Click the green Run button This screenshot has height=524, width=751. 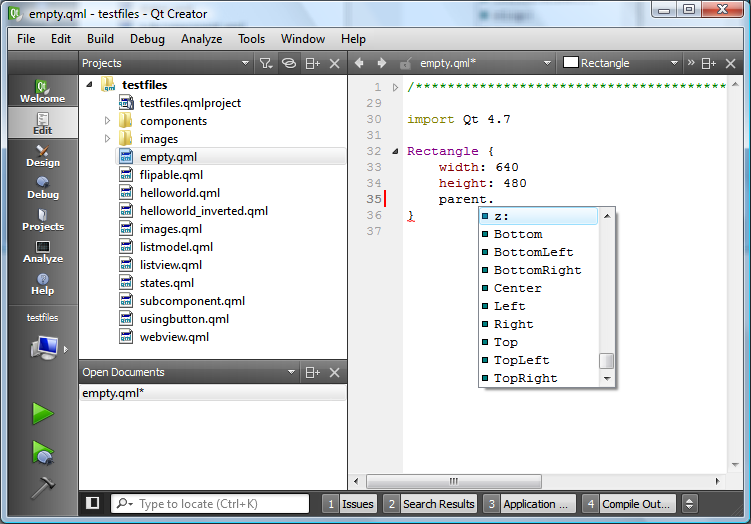pos(42,413)
